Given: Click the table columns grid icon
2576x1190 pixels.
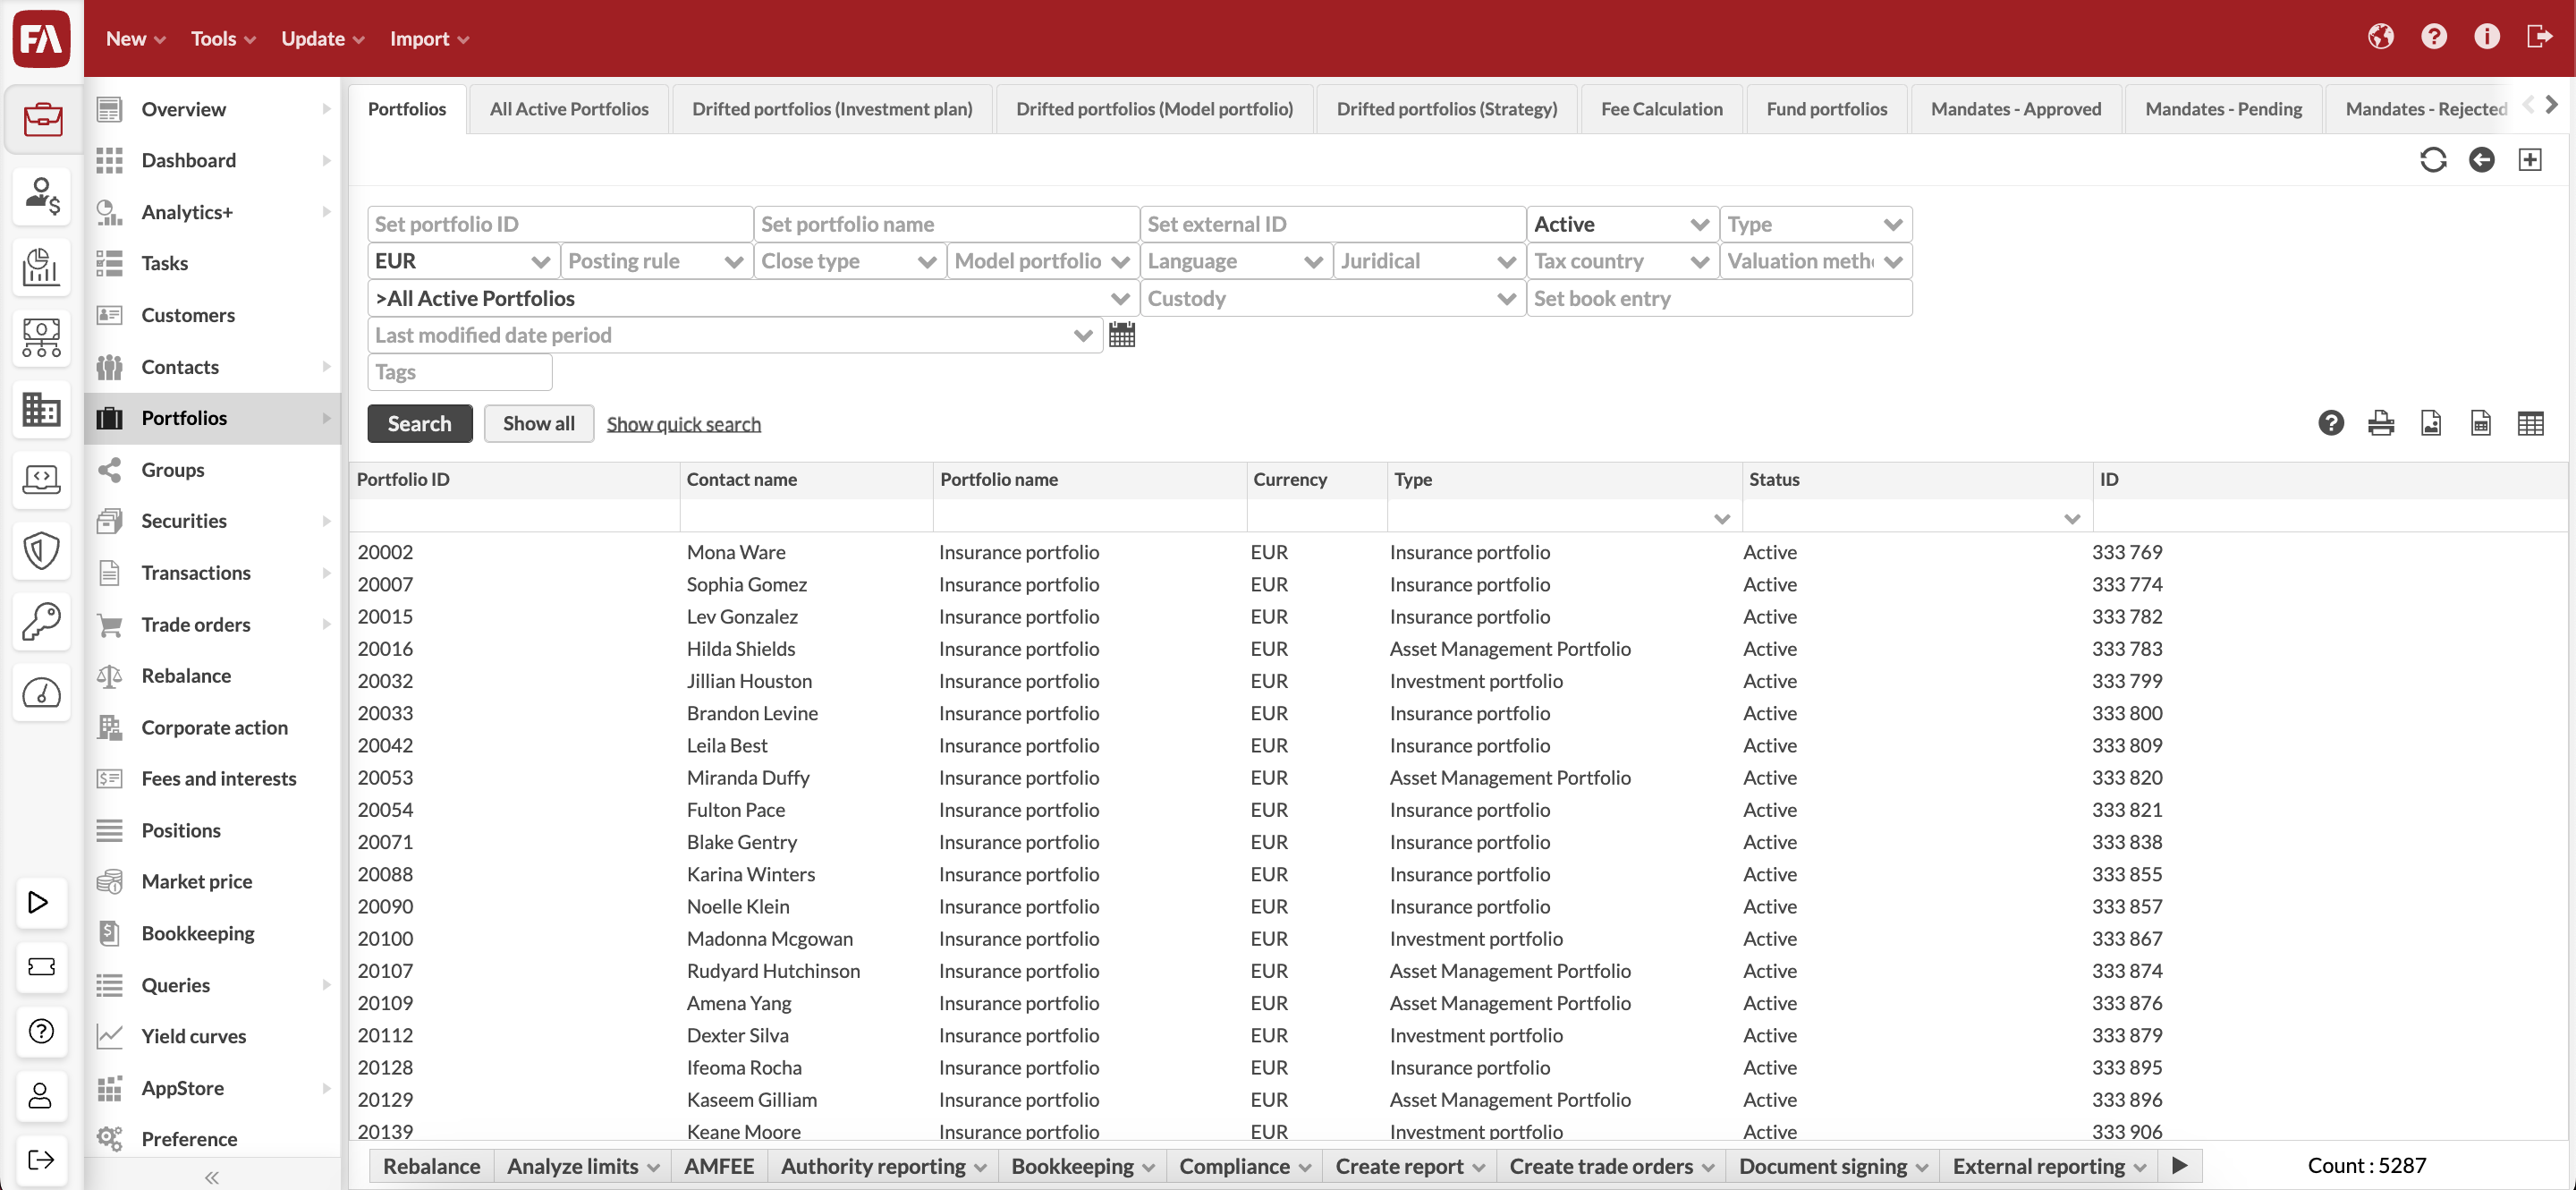Looking at the screenshot, I should coord(2530,424).
